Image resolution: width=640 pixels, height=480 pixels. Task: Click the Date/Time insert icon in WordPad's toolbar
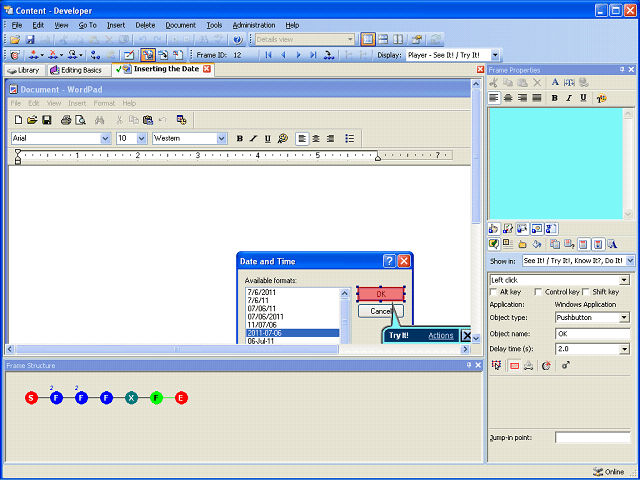point(182,120)
